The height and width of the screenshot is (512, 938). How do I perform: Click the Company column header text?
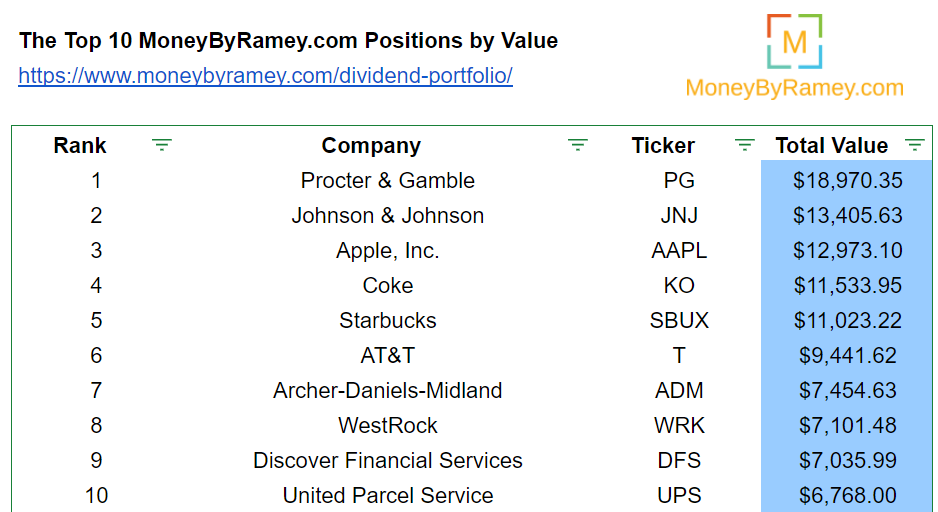(371, 145)
